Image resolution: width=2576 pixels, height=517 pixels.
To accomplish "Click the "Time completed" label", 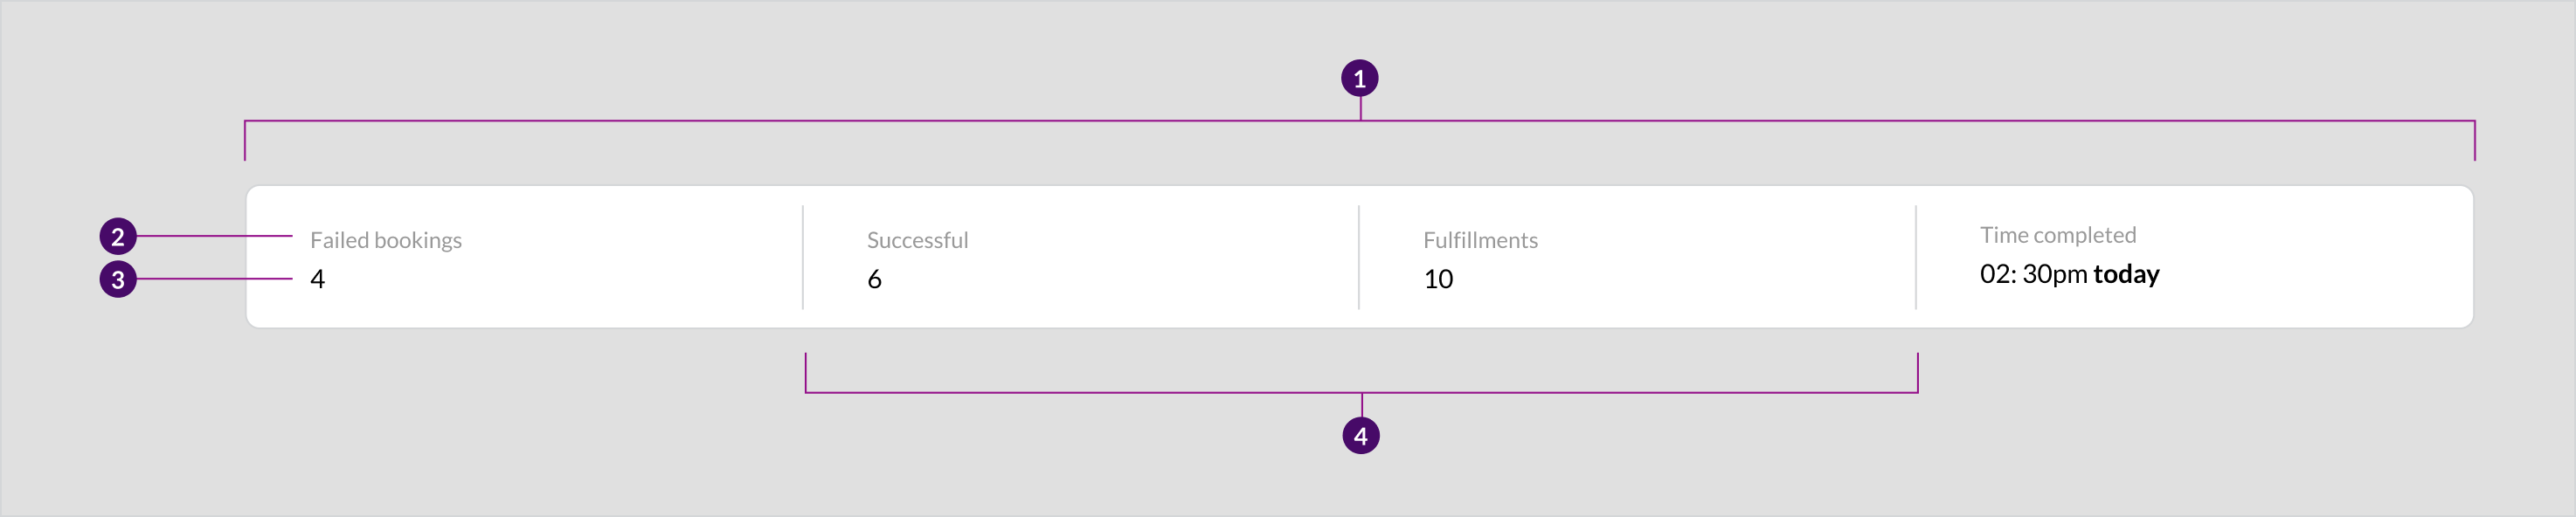I will [x=2057, y=235].
